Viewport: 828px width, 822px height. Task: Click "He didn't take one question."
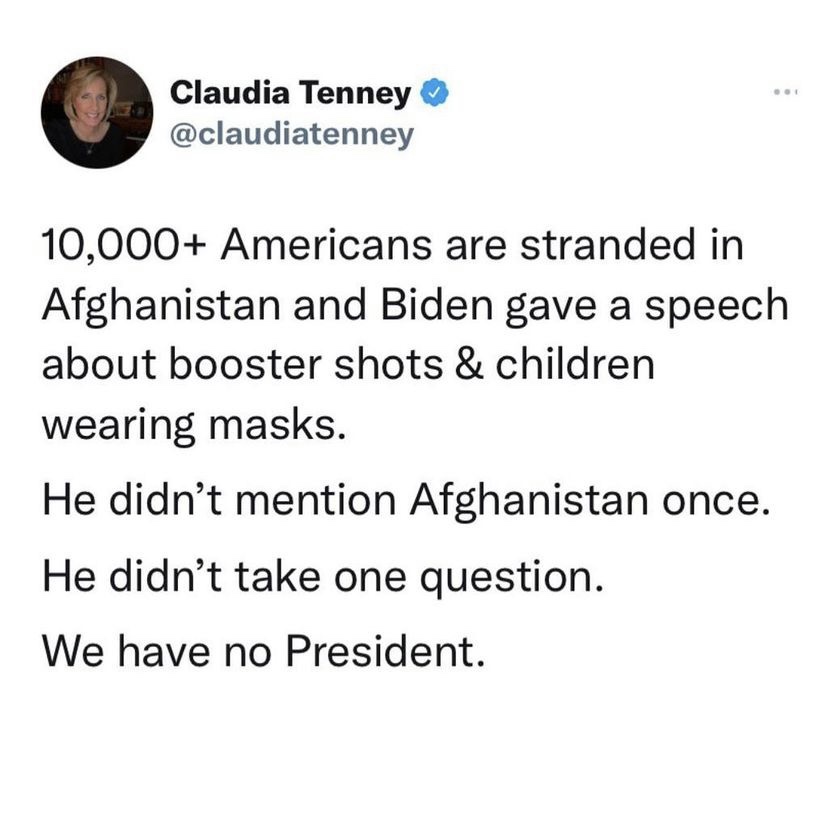pos(323,575)
